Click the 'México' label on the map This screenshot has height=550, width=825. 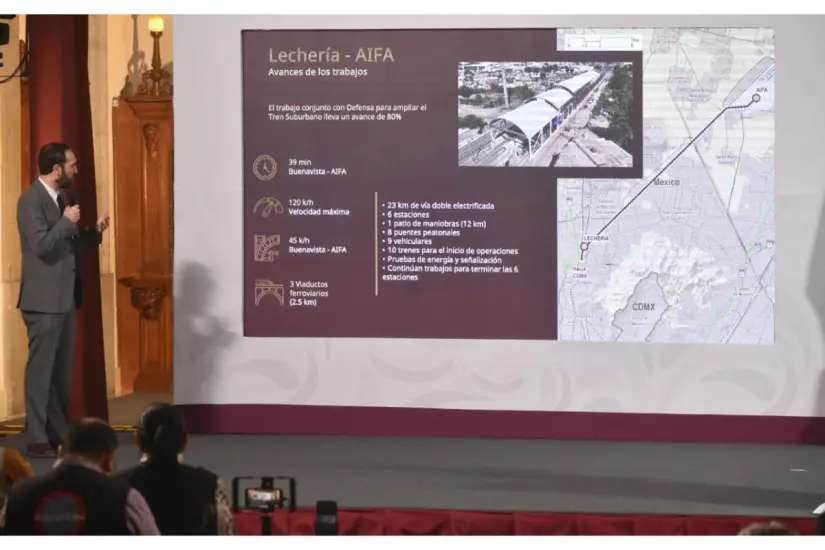coord(666,182)
